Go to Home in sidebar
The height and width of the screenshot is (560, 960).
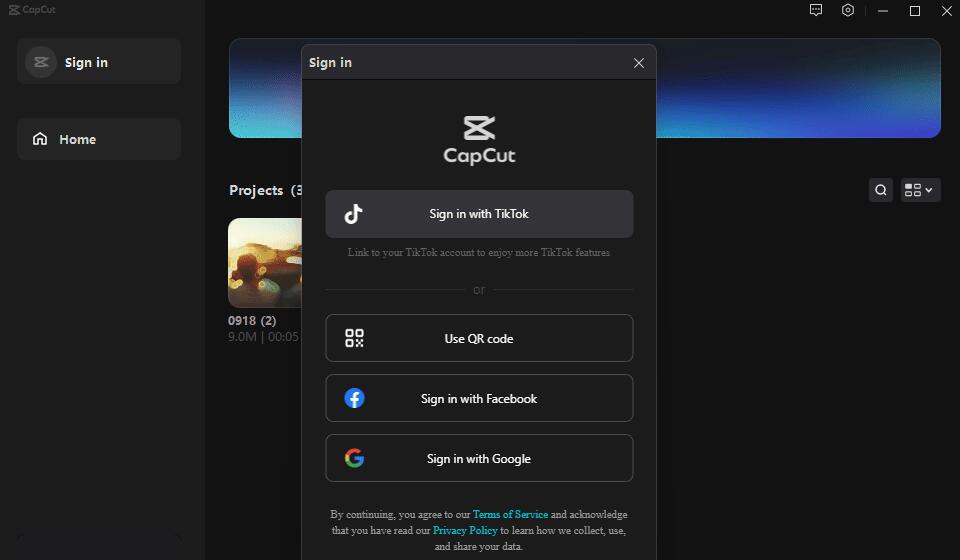tap(99, 139)
